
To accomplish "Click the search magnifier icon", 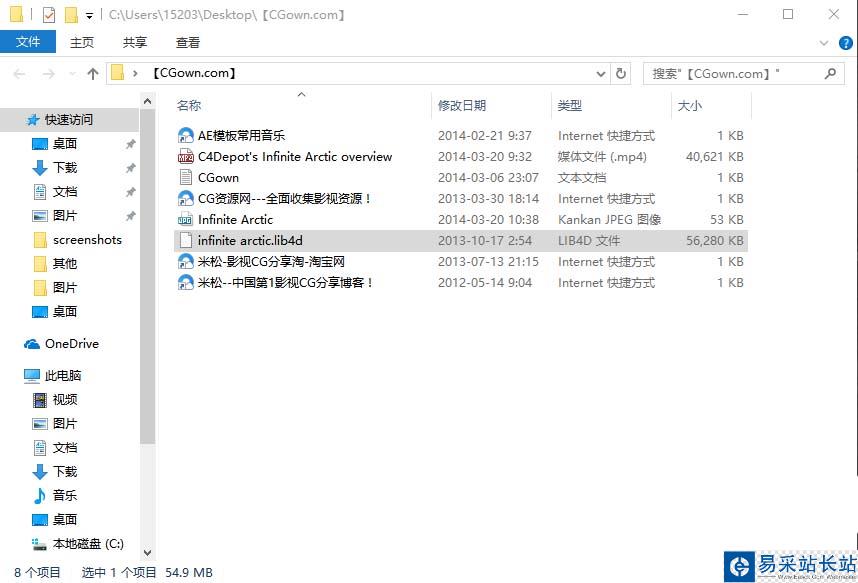I will point(830,73).
